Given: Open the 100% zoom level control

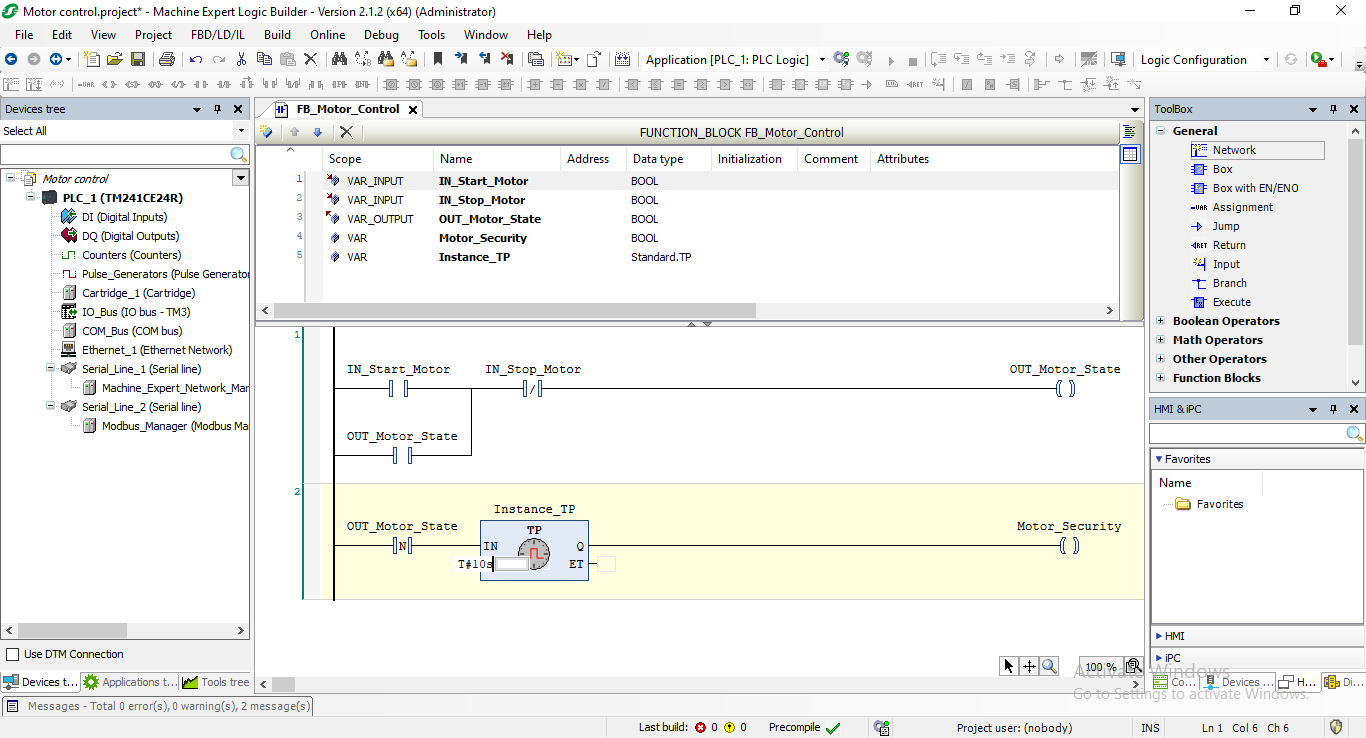Looking at the screenshot, I should [1099, 666].
